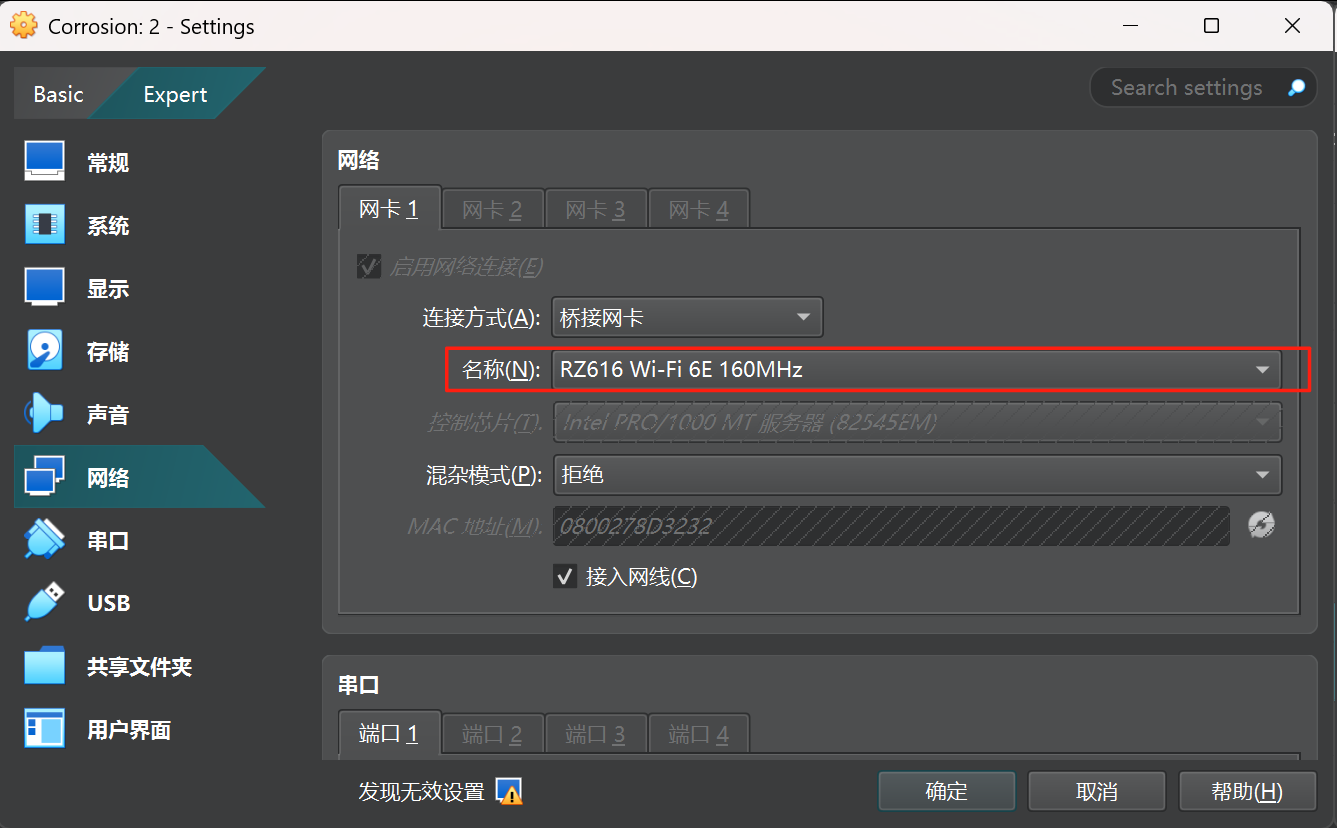Open the 常规 (General) settings icon
The height and width of the screenshot is (828, 1337).
(x=44, y=162)
